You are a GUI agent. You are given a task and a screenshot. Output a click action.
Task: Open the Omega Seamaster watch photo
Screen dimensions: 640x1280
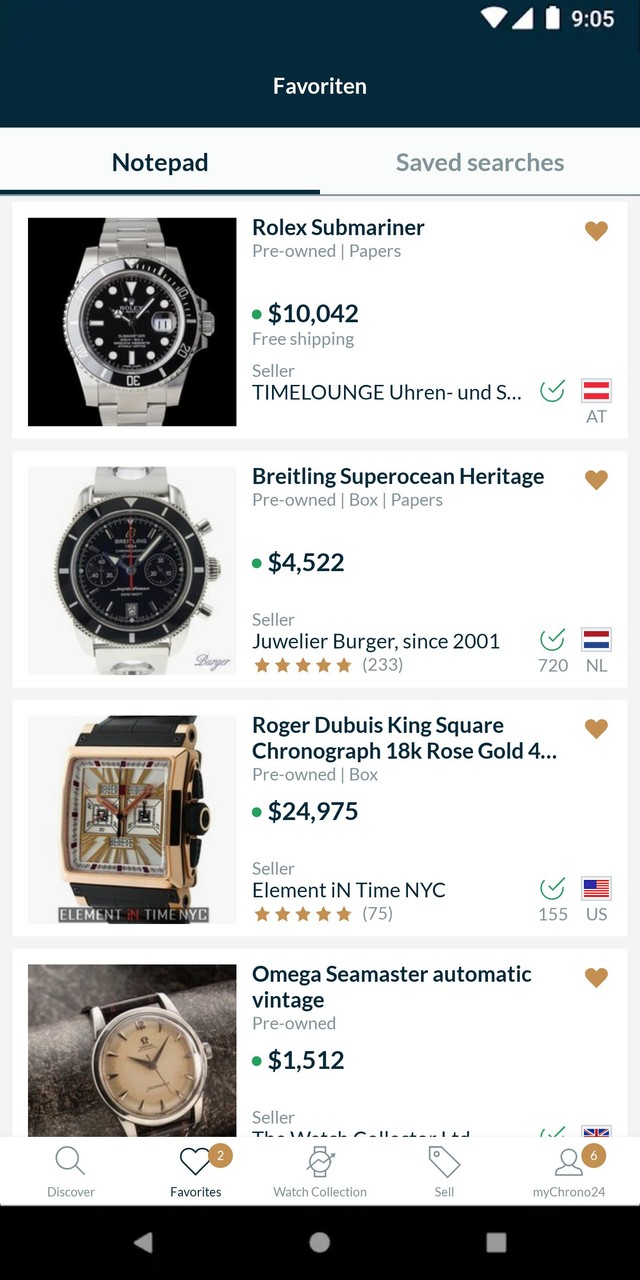tap(132, 1050)
